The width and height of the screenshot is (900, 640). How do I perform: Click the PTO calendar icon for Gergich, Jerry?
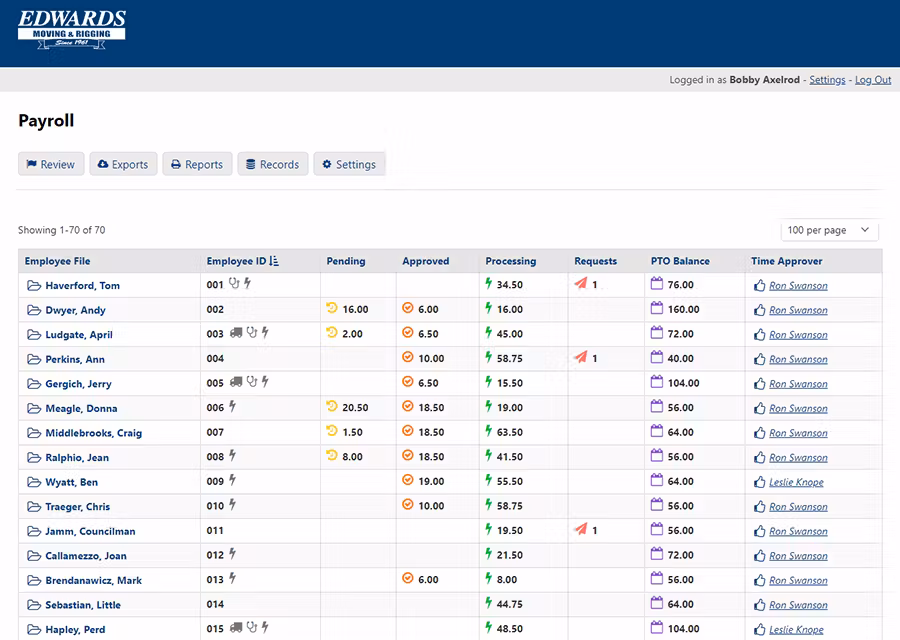[x=657, y=383]
